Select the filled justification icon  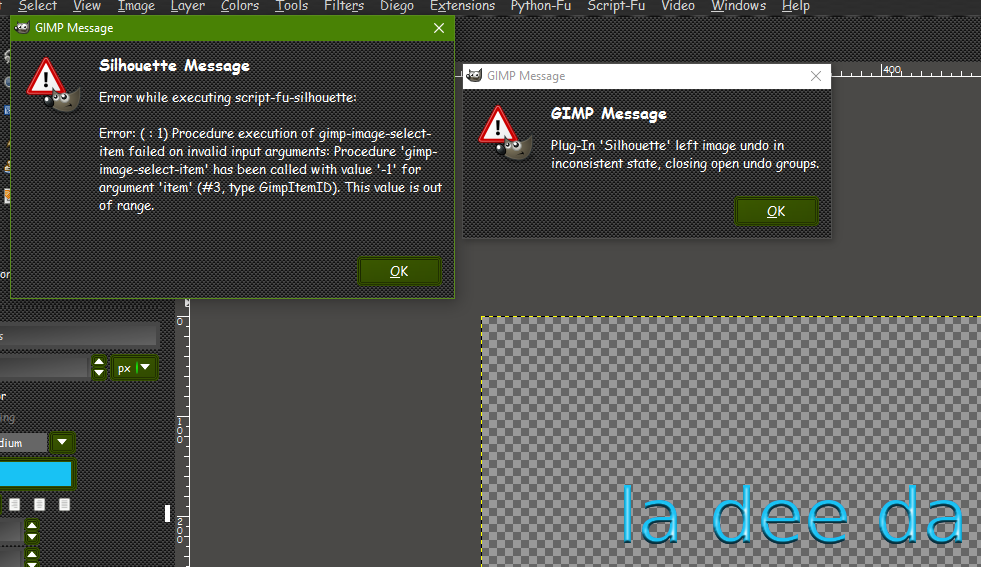click(x=64, y=504)
